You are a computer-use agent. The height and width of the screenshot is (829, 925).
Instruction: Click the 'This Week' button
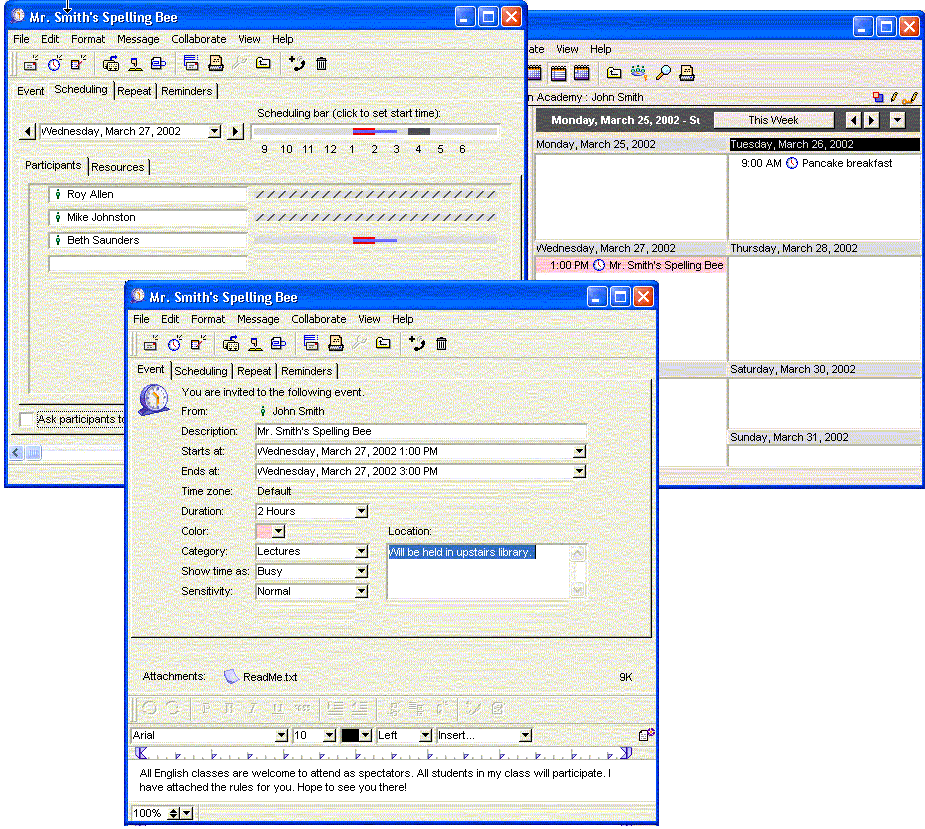[x=773, y=120]
